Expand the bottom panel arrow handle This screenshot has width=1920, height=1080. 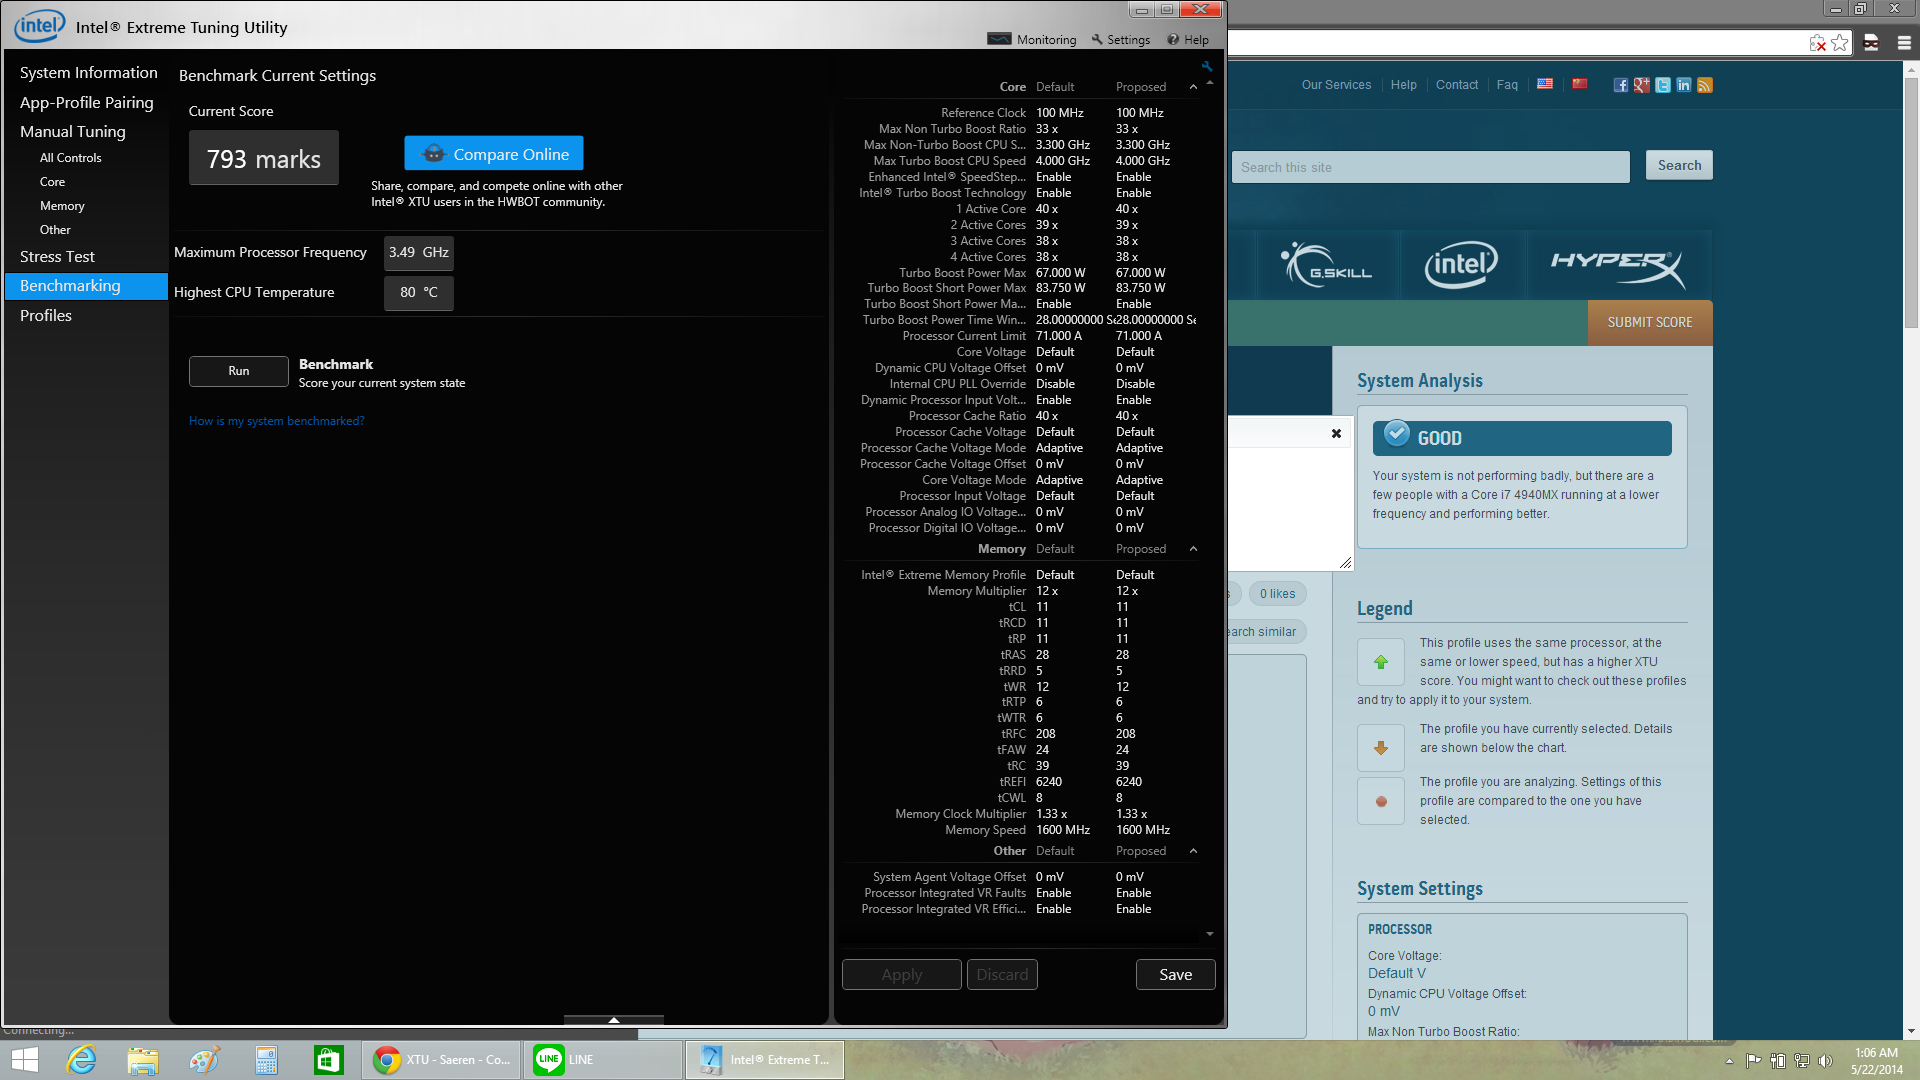tap(614, 1020)
